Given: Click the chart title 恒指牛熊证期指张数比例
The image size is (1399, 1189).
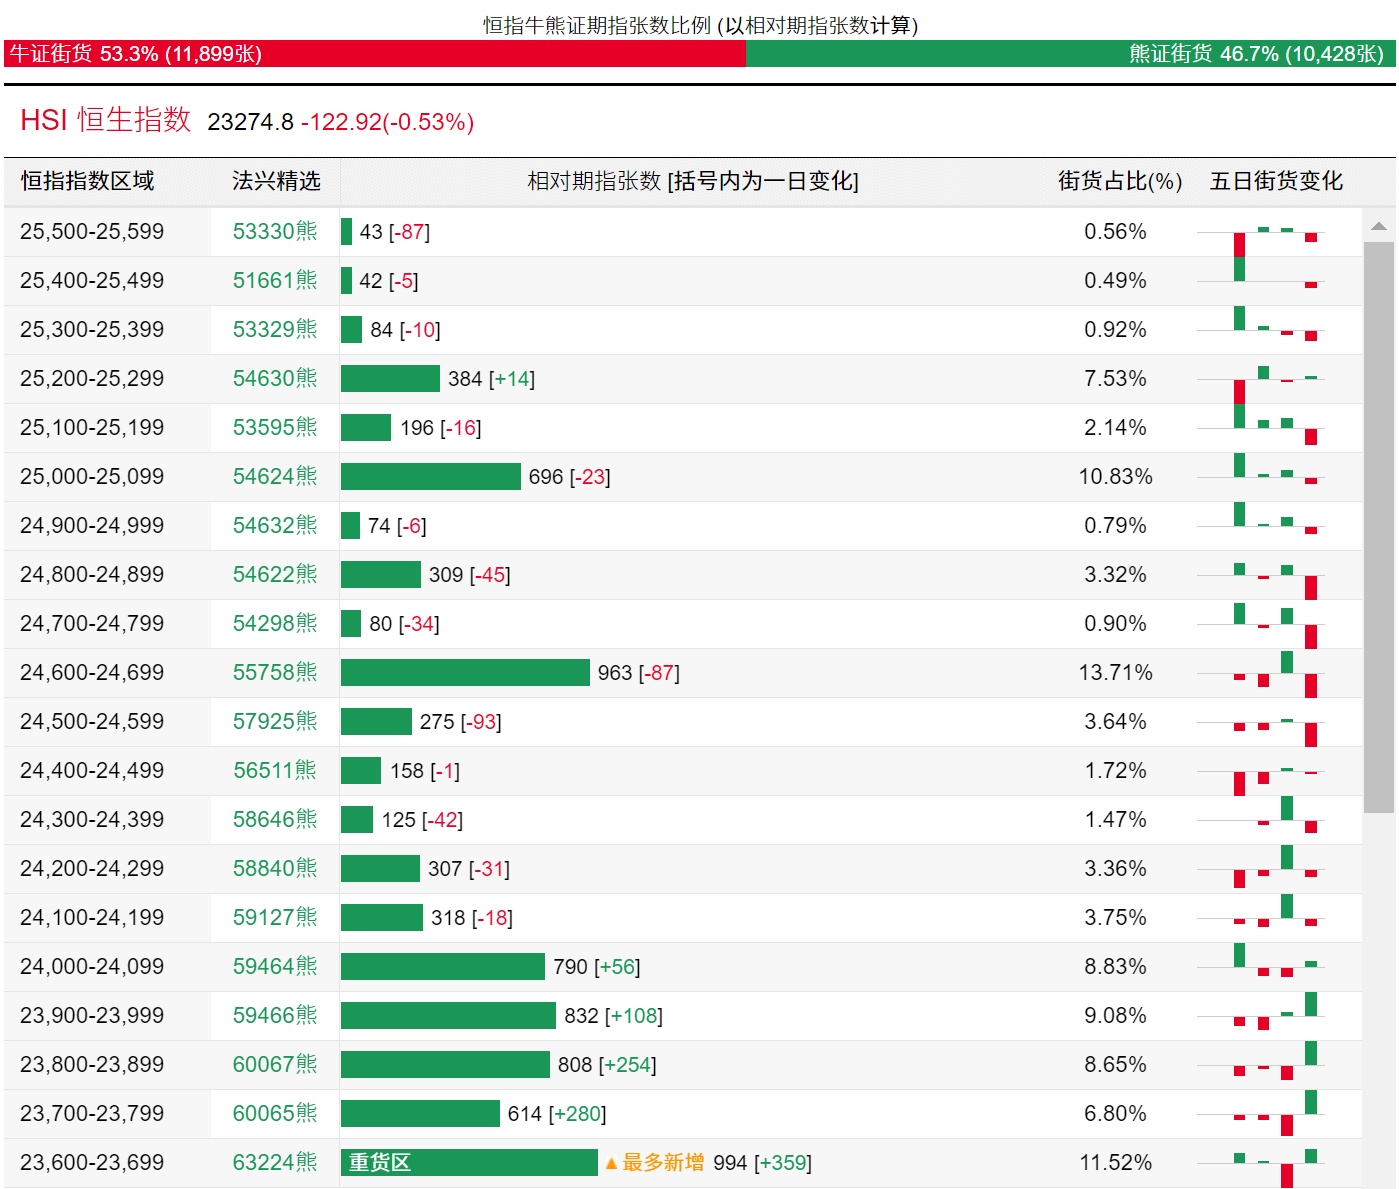Looking at the screenshot, I should (597, 25).
